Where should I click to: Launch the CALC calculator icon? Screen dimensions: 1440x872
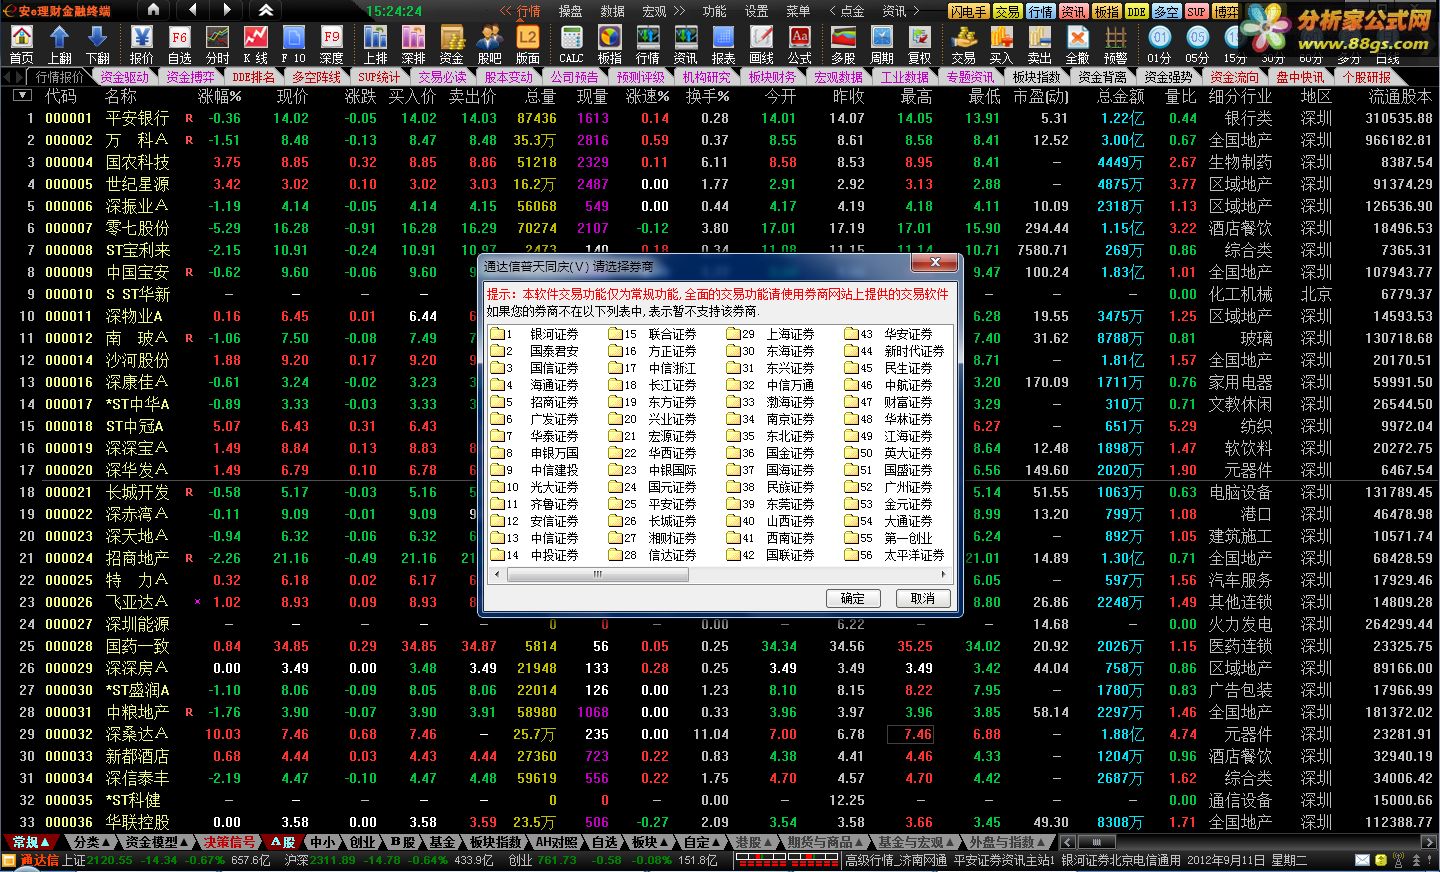(x=571, y=45)
